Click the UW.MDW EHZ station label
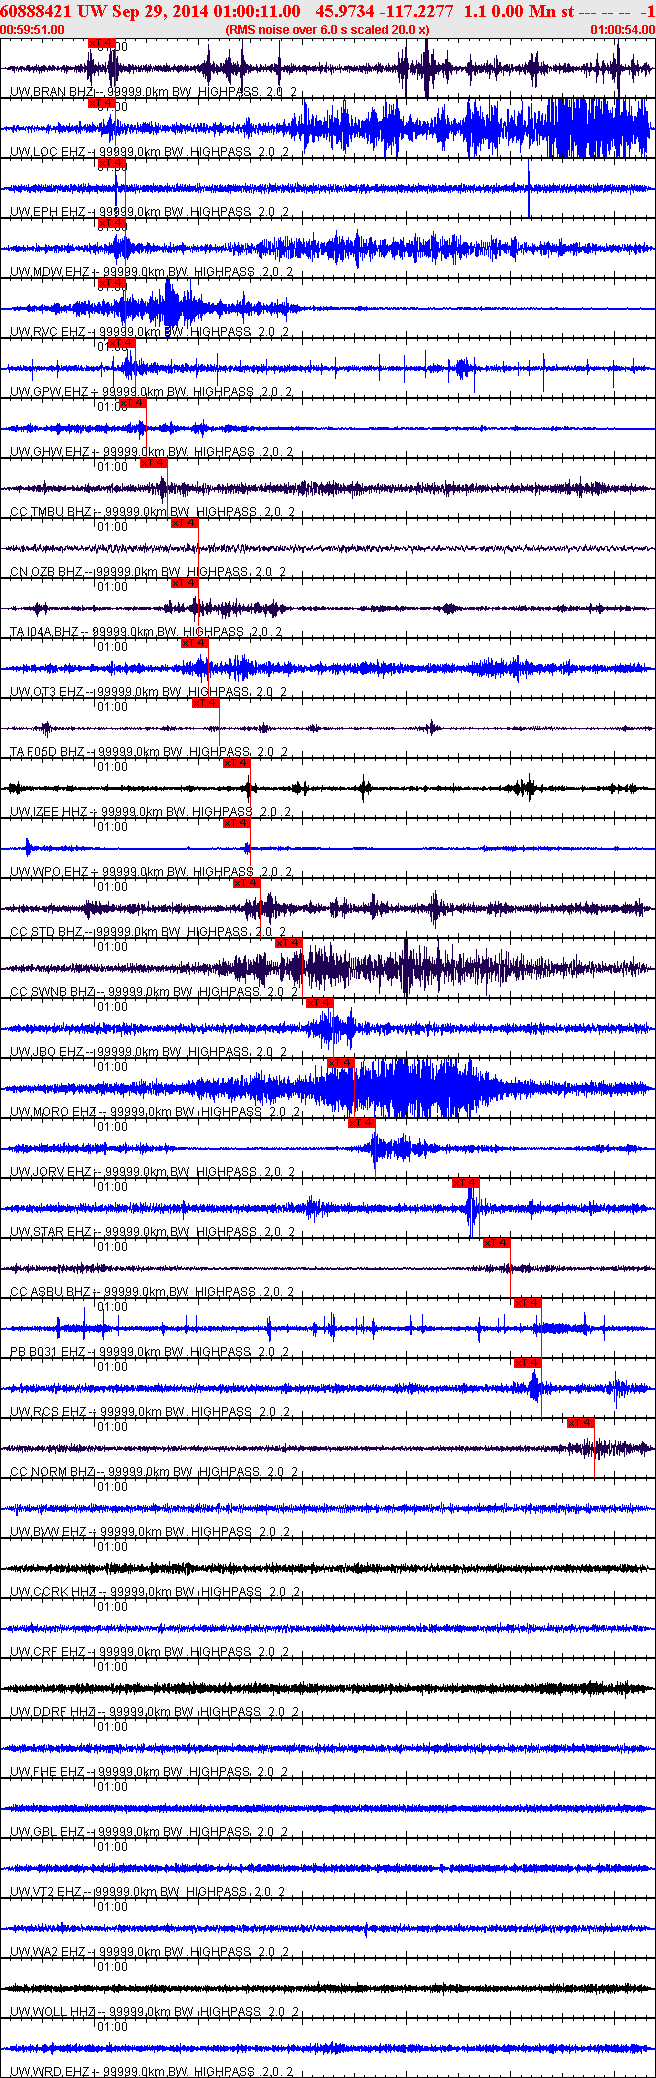656x2078 pixels. 49,272
